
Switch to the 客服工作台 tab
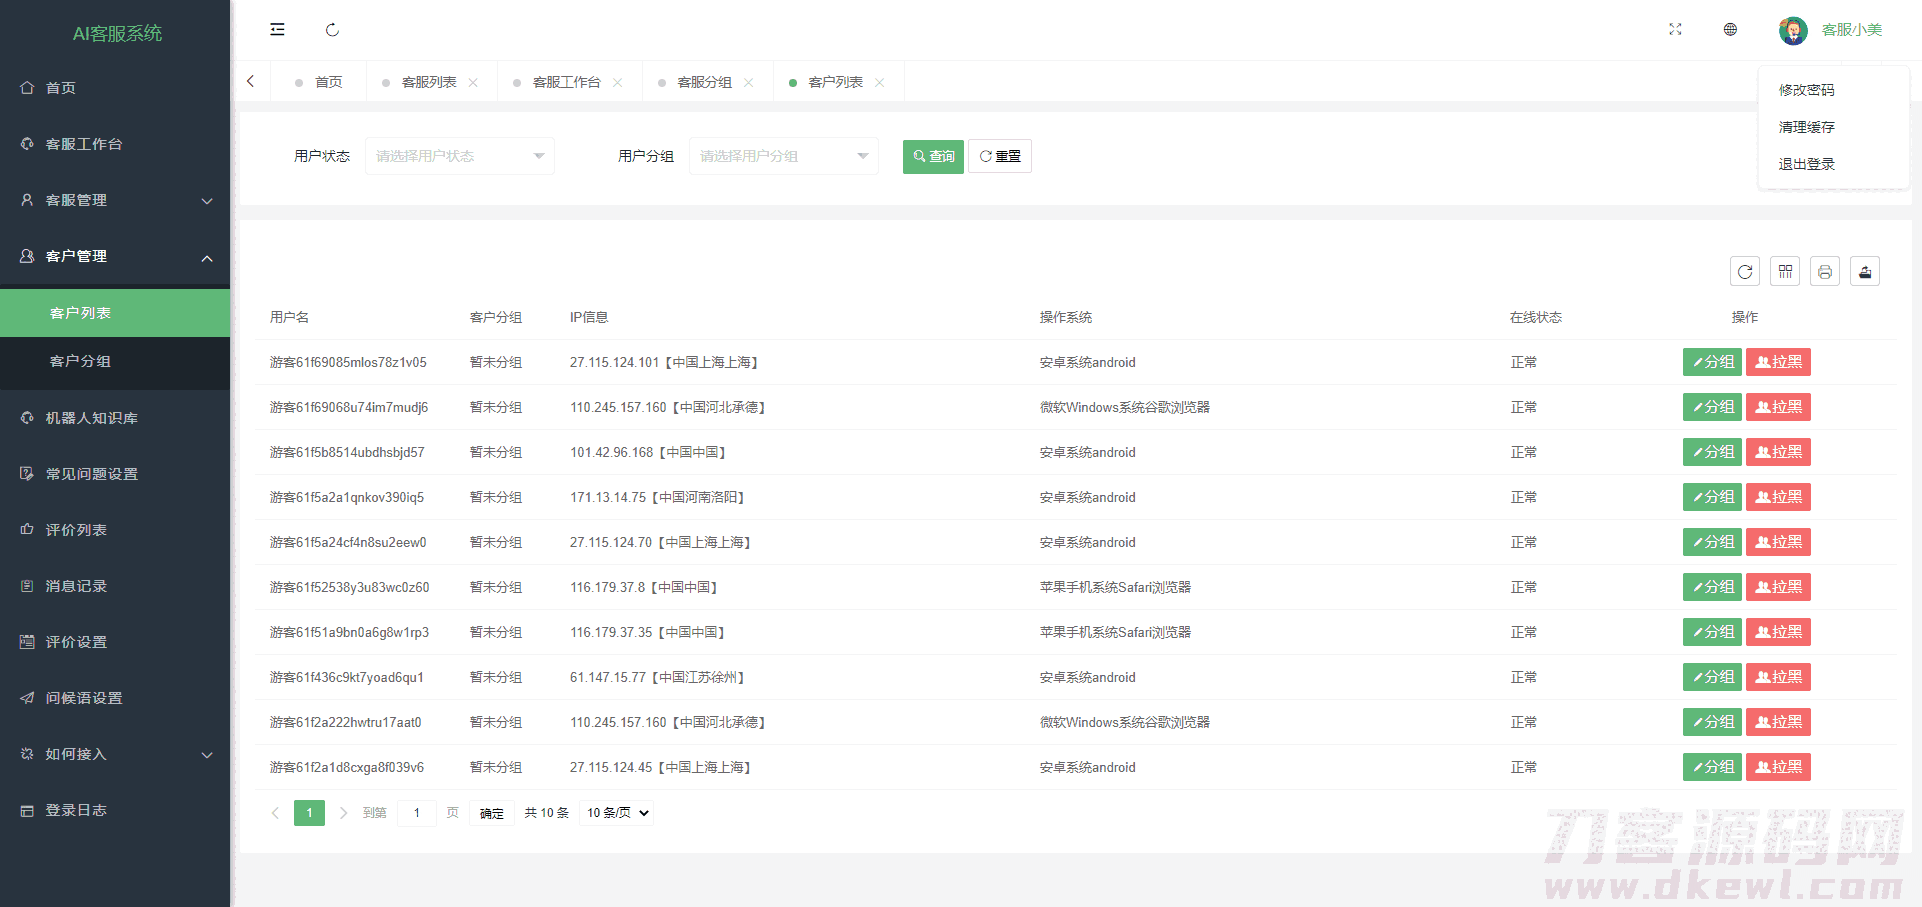click(566, 82)
